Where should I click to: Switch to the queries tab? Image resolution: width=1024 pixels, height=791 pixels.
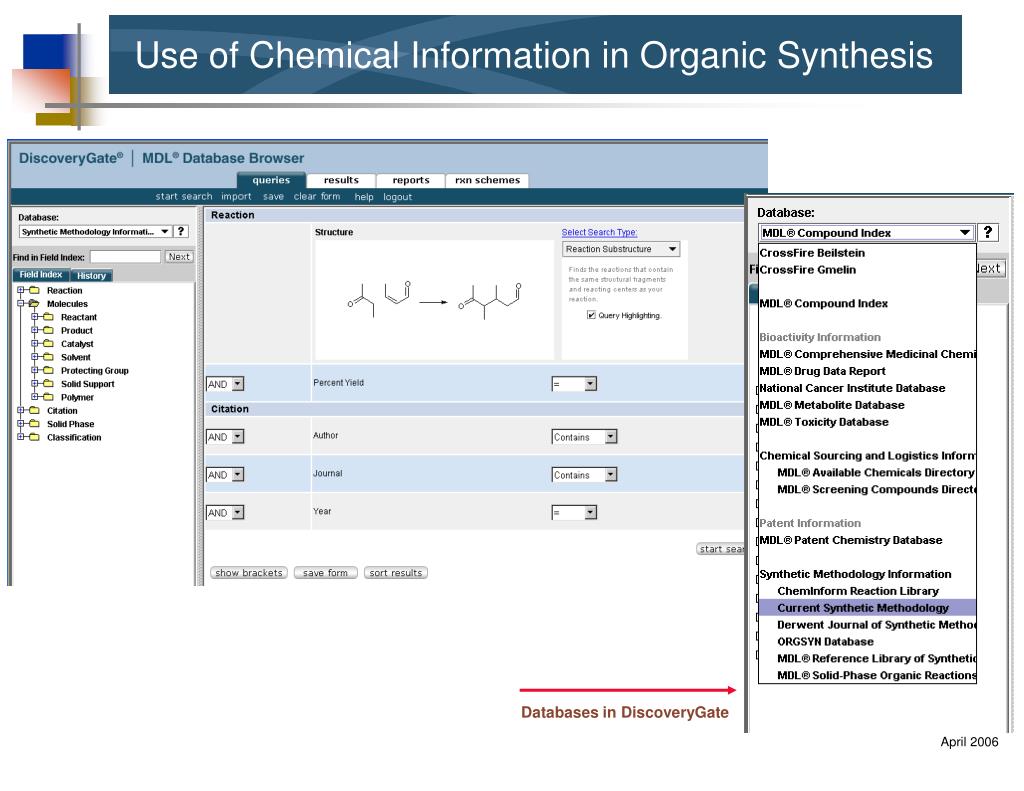click(x=271, y=180)
